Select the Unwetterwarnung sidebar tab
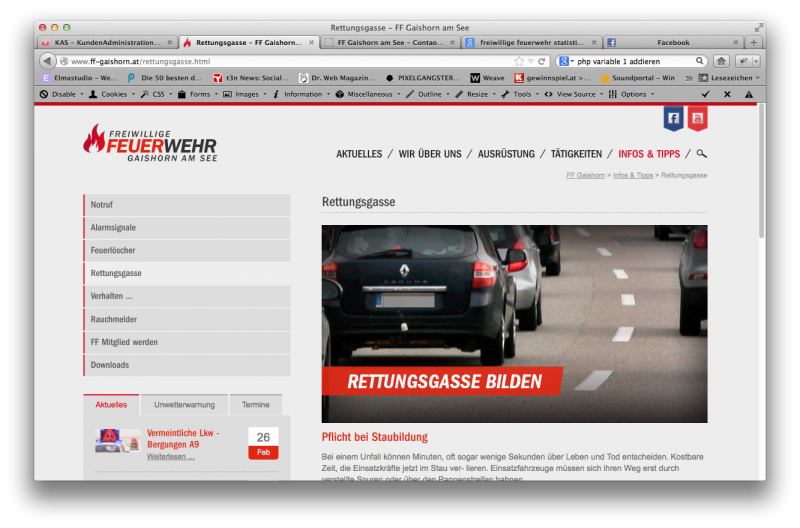Screen dimensions: 800x528 pos(185,405)
